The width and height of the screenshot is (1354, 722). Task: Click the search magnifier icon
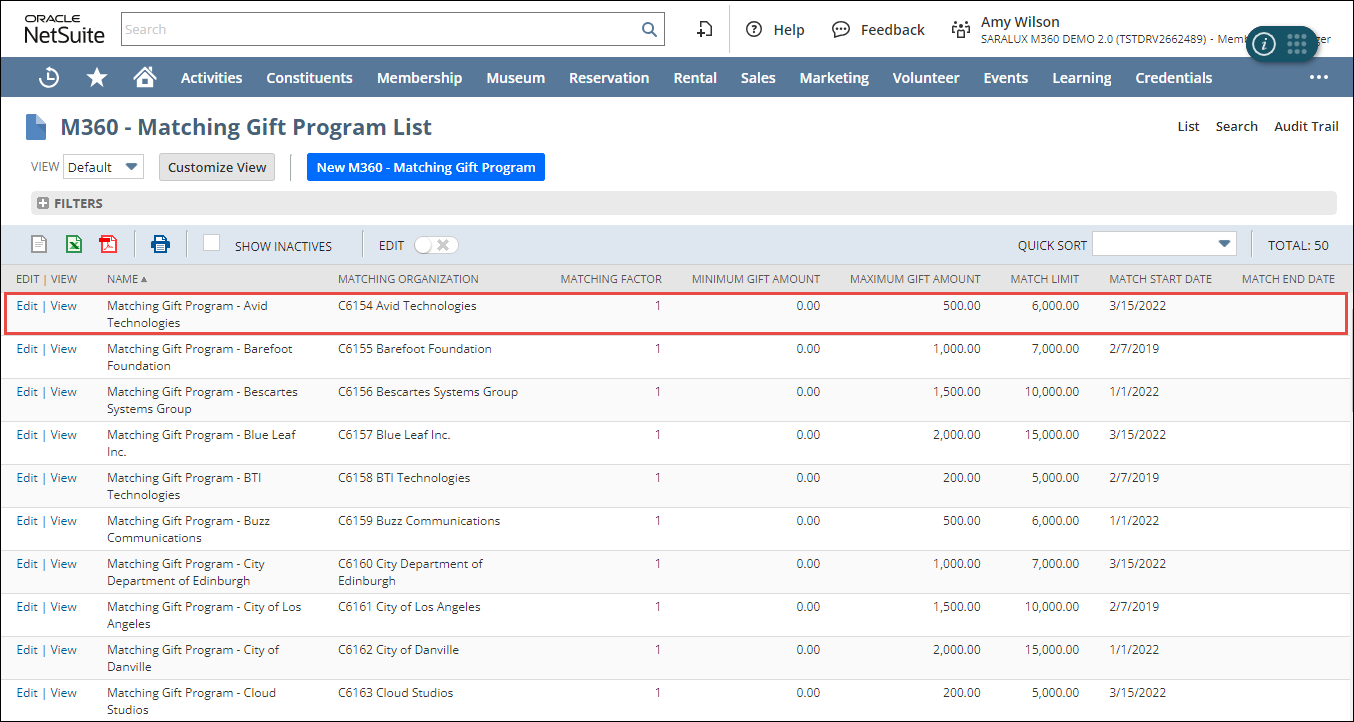click(649, 30)
